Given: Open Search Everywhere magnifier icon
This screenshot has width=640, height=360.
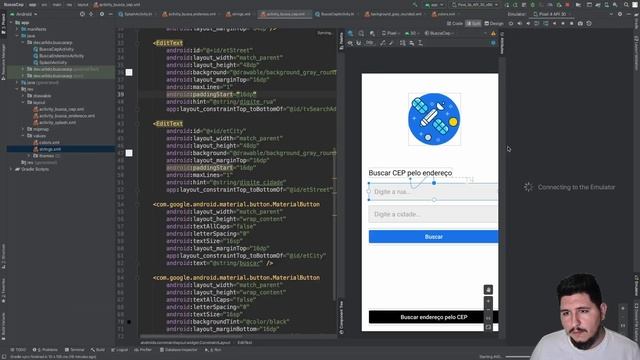Looking at the screenshot, I should [x=626, y=5].
